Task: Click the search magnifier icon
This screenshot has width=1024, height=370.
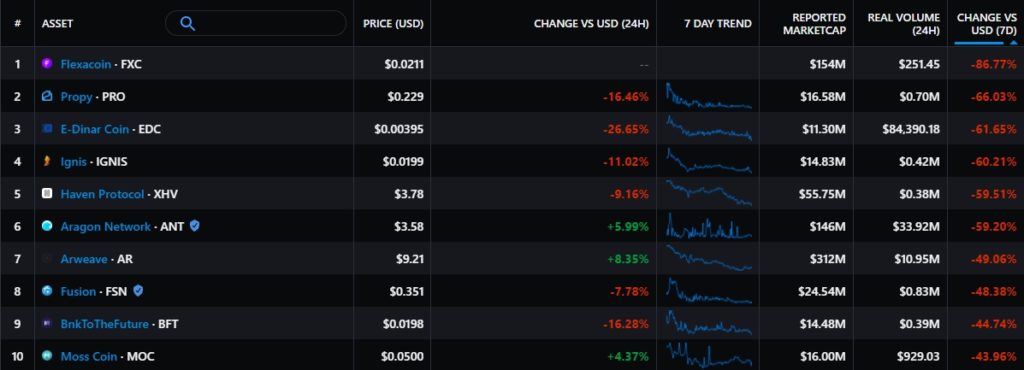Action: (x=187, y=23)
